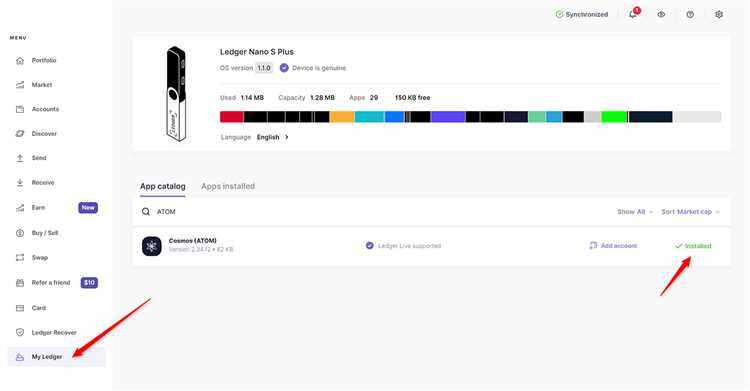Screen dimensions: 750x391
Task: Click the Accounts wallet icon
Action: click(x=20, y=109)
